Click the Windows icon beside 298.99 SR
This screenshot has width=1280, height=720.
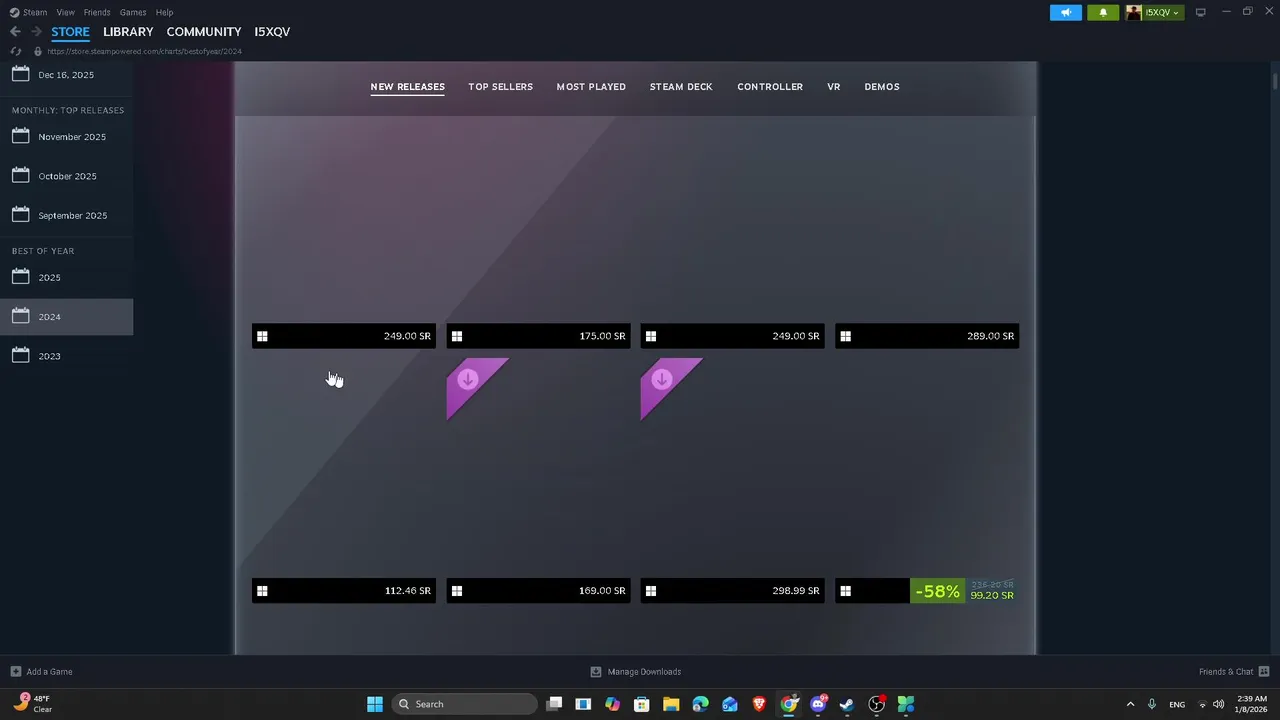pyautogui.click(x=650, y=591)
